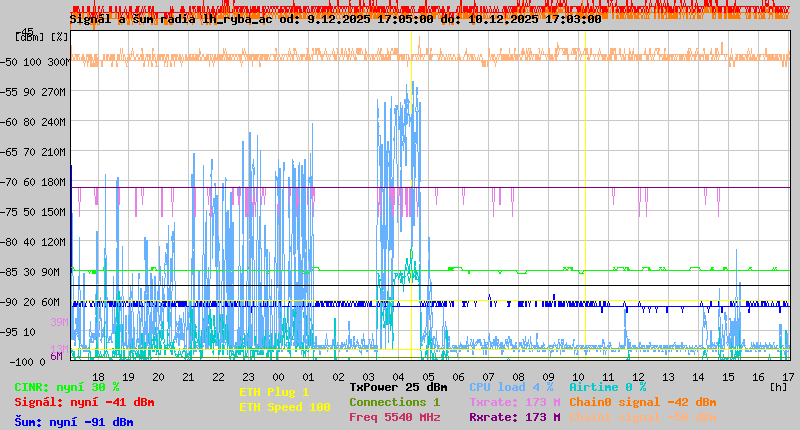The width and height of the screenshot is (800, 430).
Task: Select the red Signál legend entry
Action: pyautogui.click(x=84, y=402)
